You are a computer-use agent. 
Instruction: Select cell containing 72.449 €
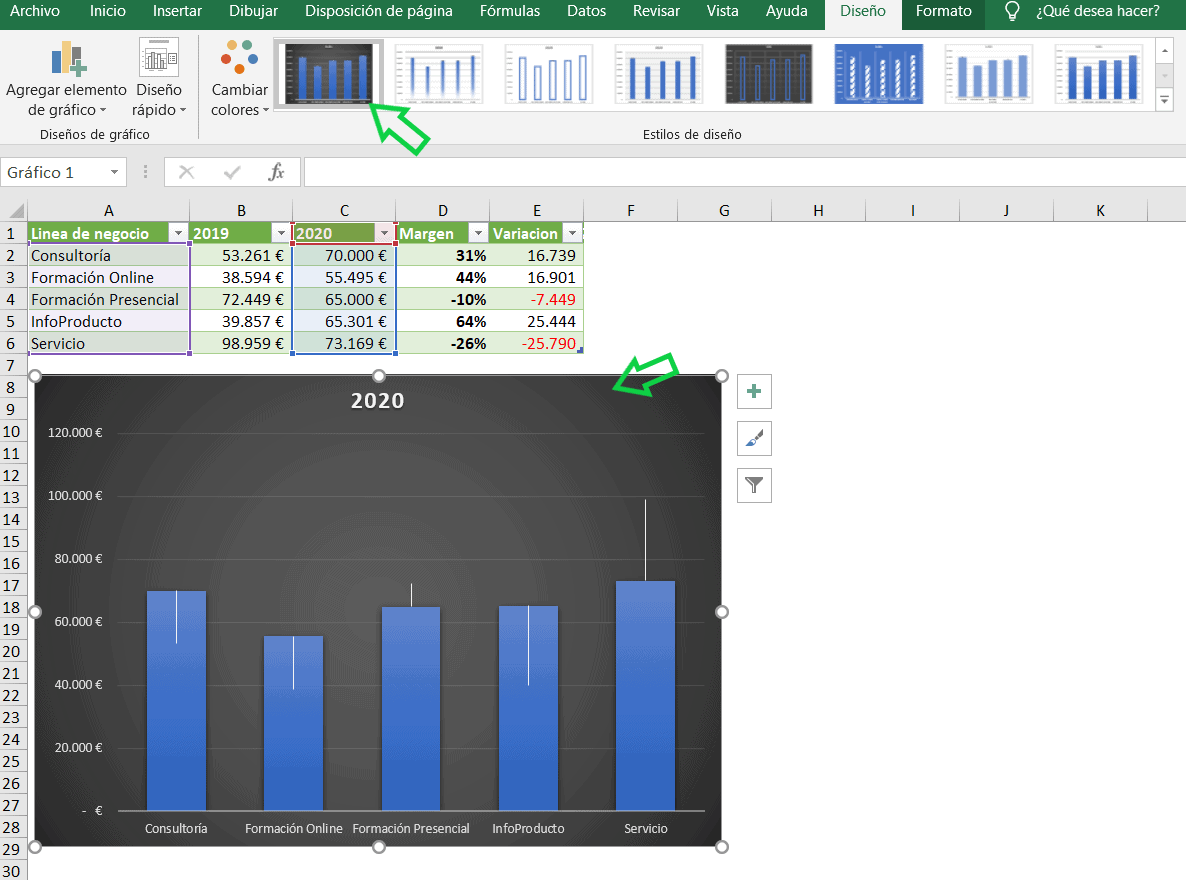(241, 300)
